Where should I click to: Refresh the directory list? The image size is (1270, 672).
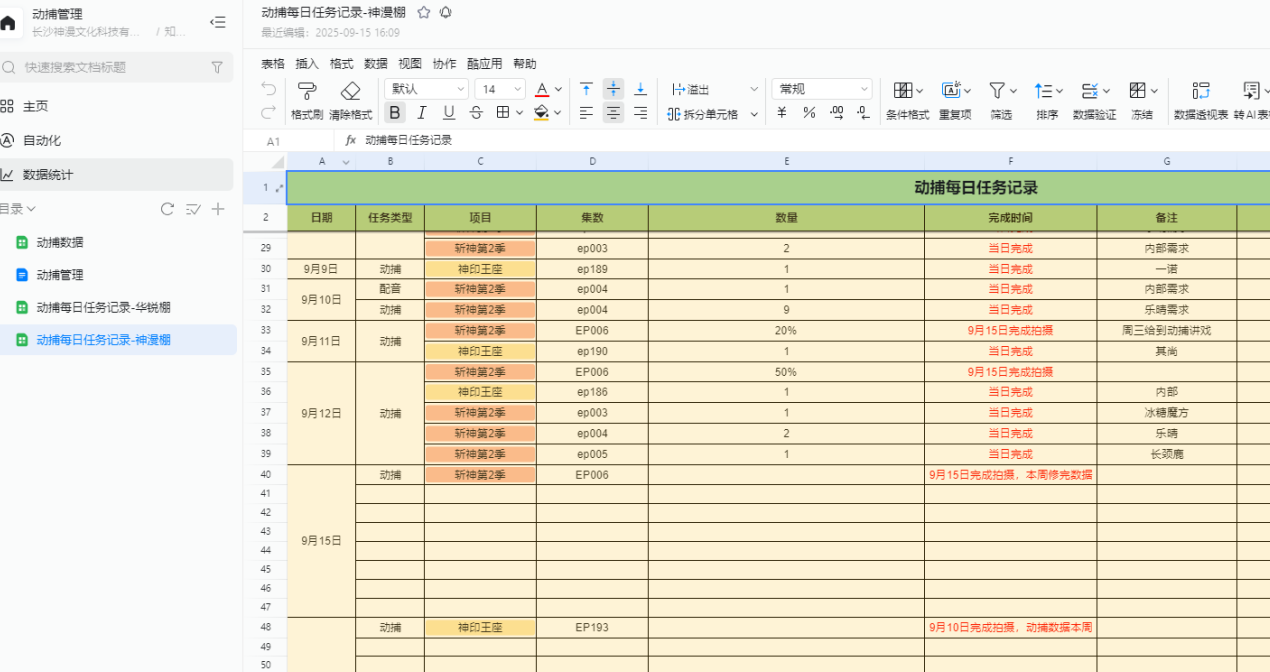(167, 209)
